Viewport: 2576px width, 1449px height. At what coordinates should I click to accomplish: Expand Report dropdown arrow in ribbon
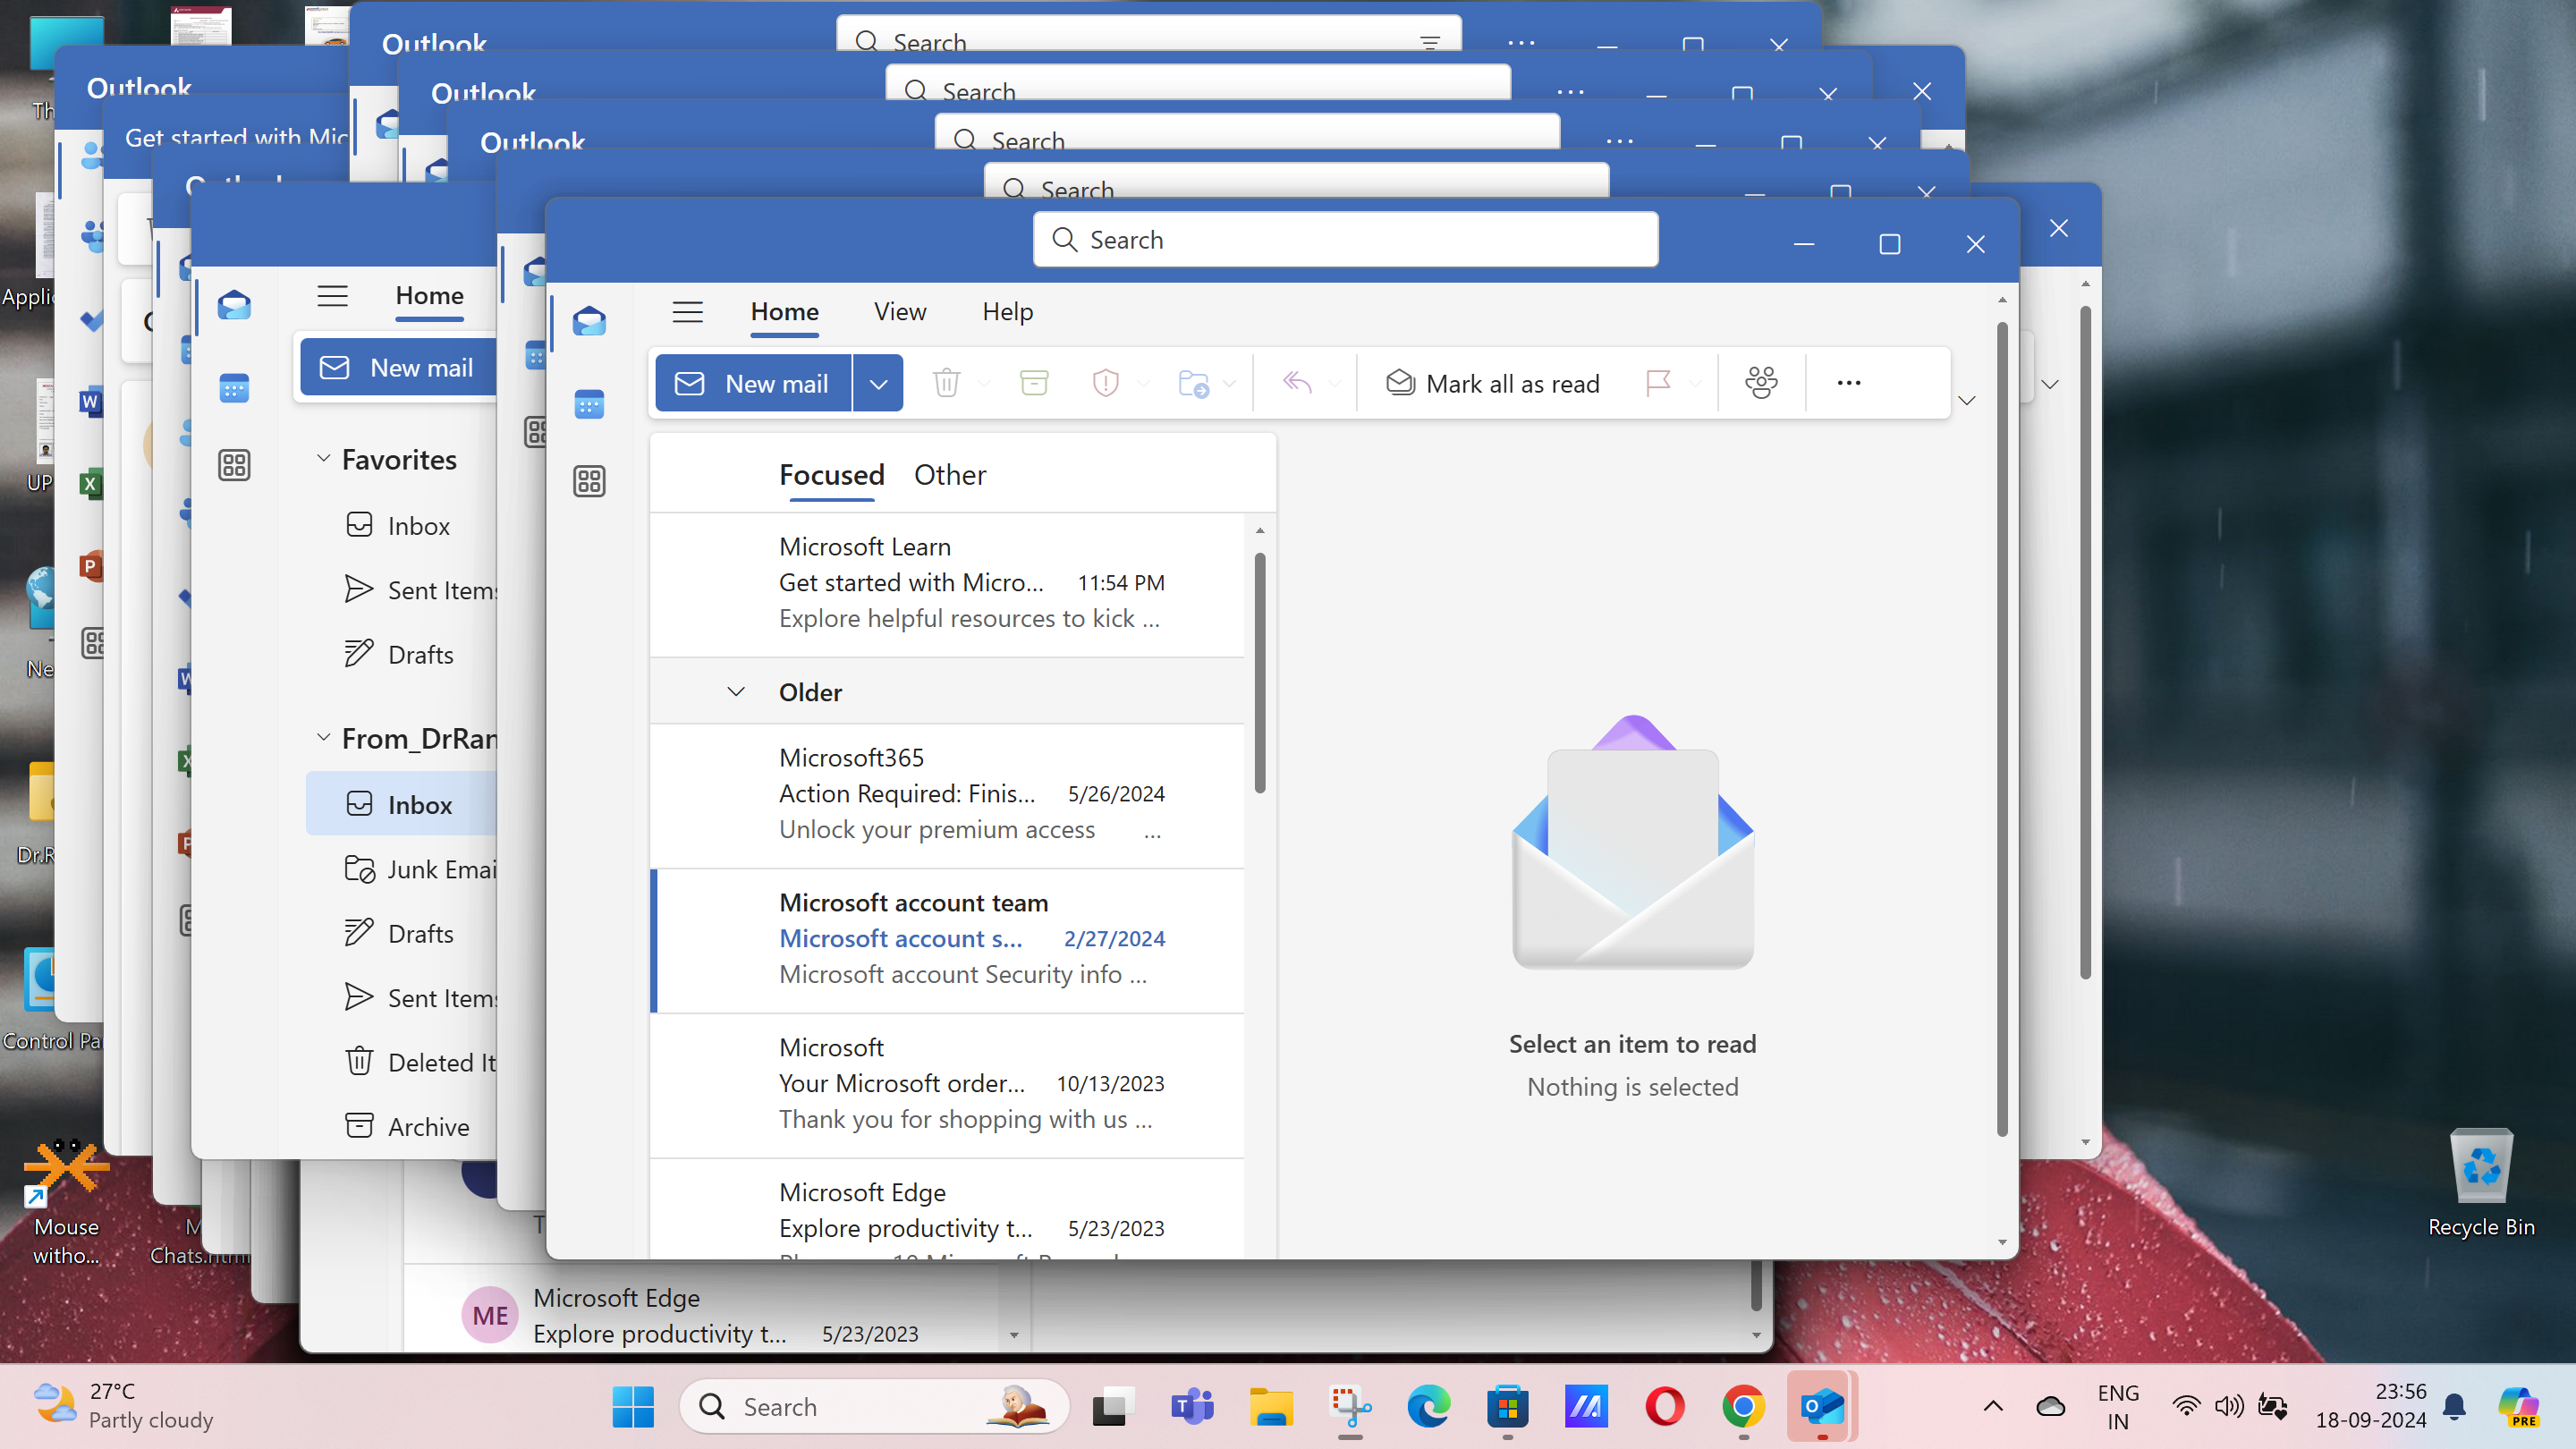(1143, 383)
